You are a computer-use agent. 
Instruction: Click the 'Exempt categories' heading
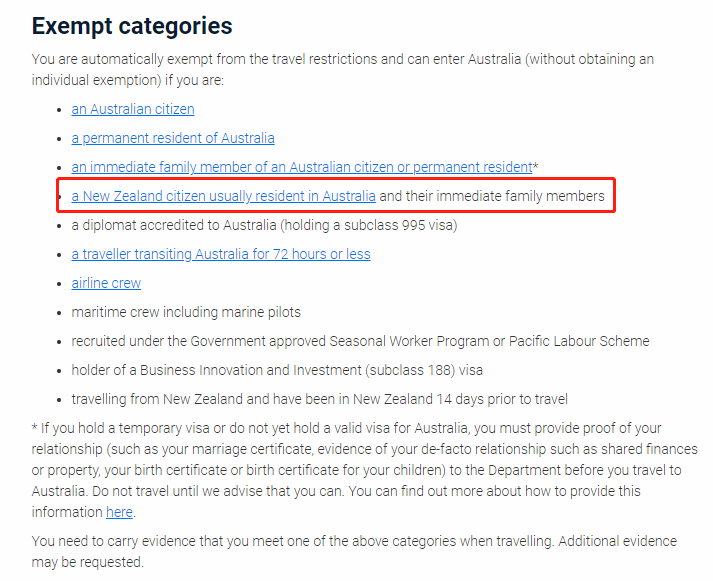point(132,26)
